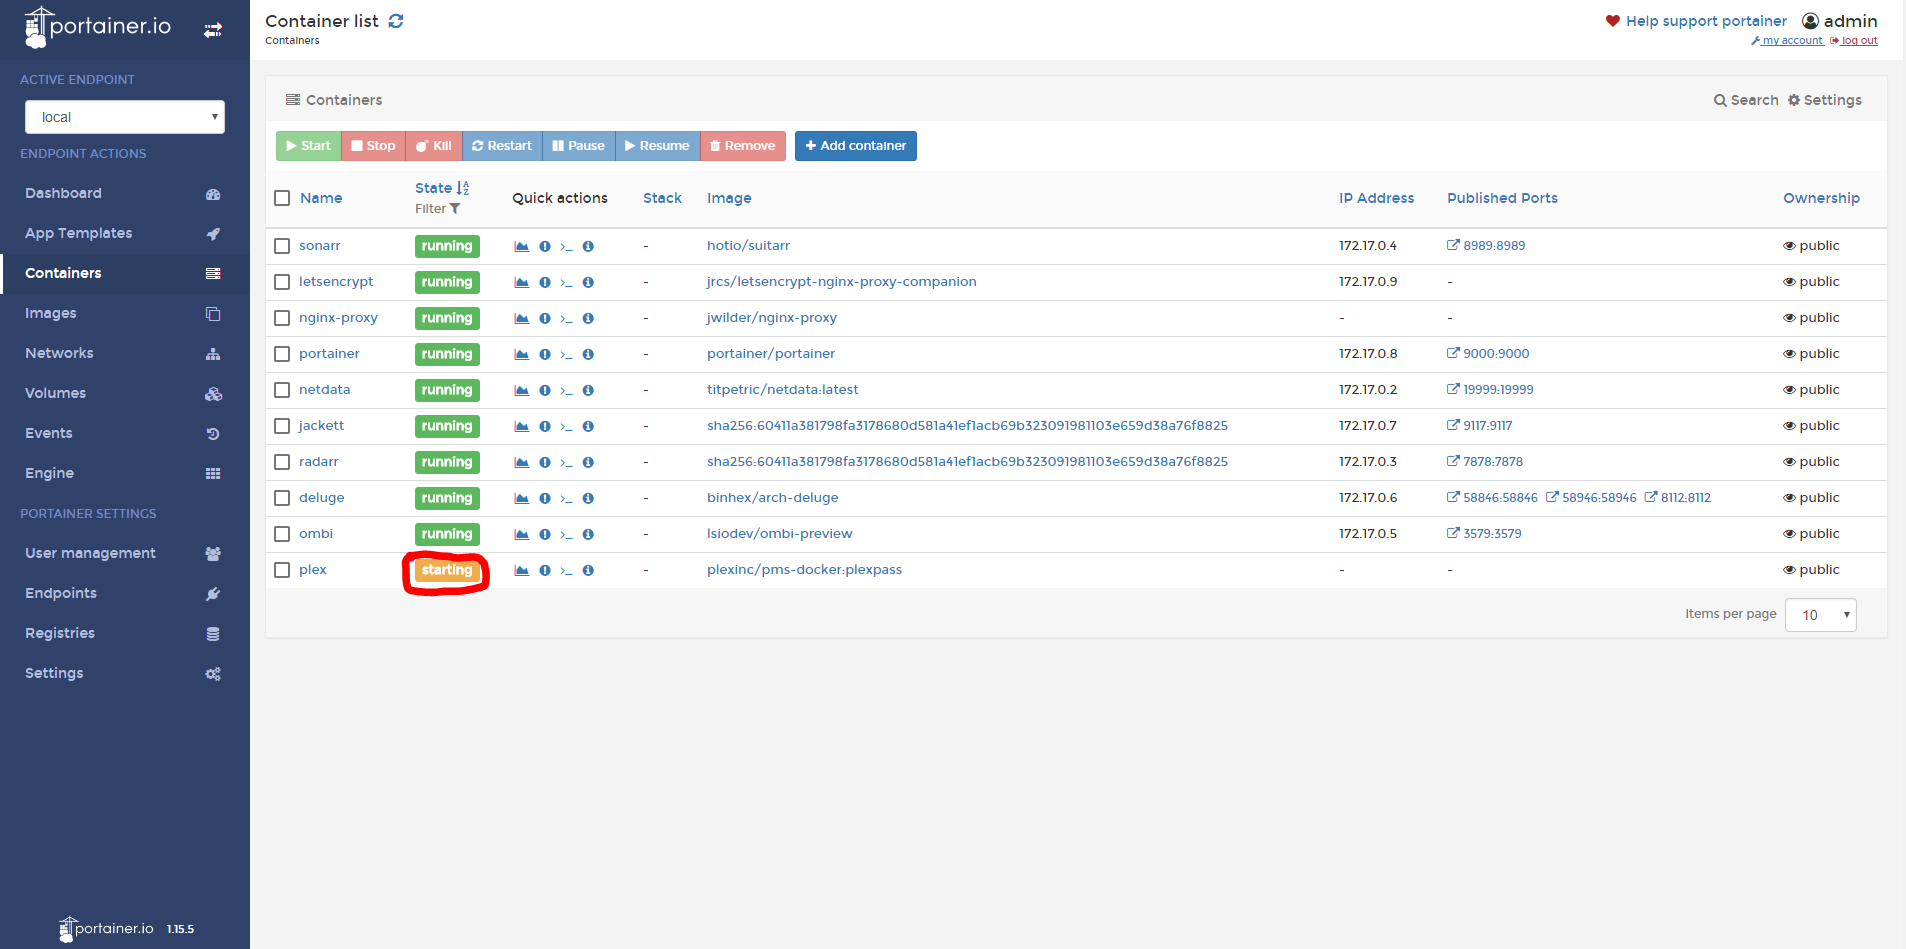Toggle the sidebar collapse arrows icon

coord(213,30)
